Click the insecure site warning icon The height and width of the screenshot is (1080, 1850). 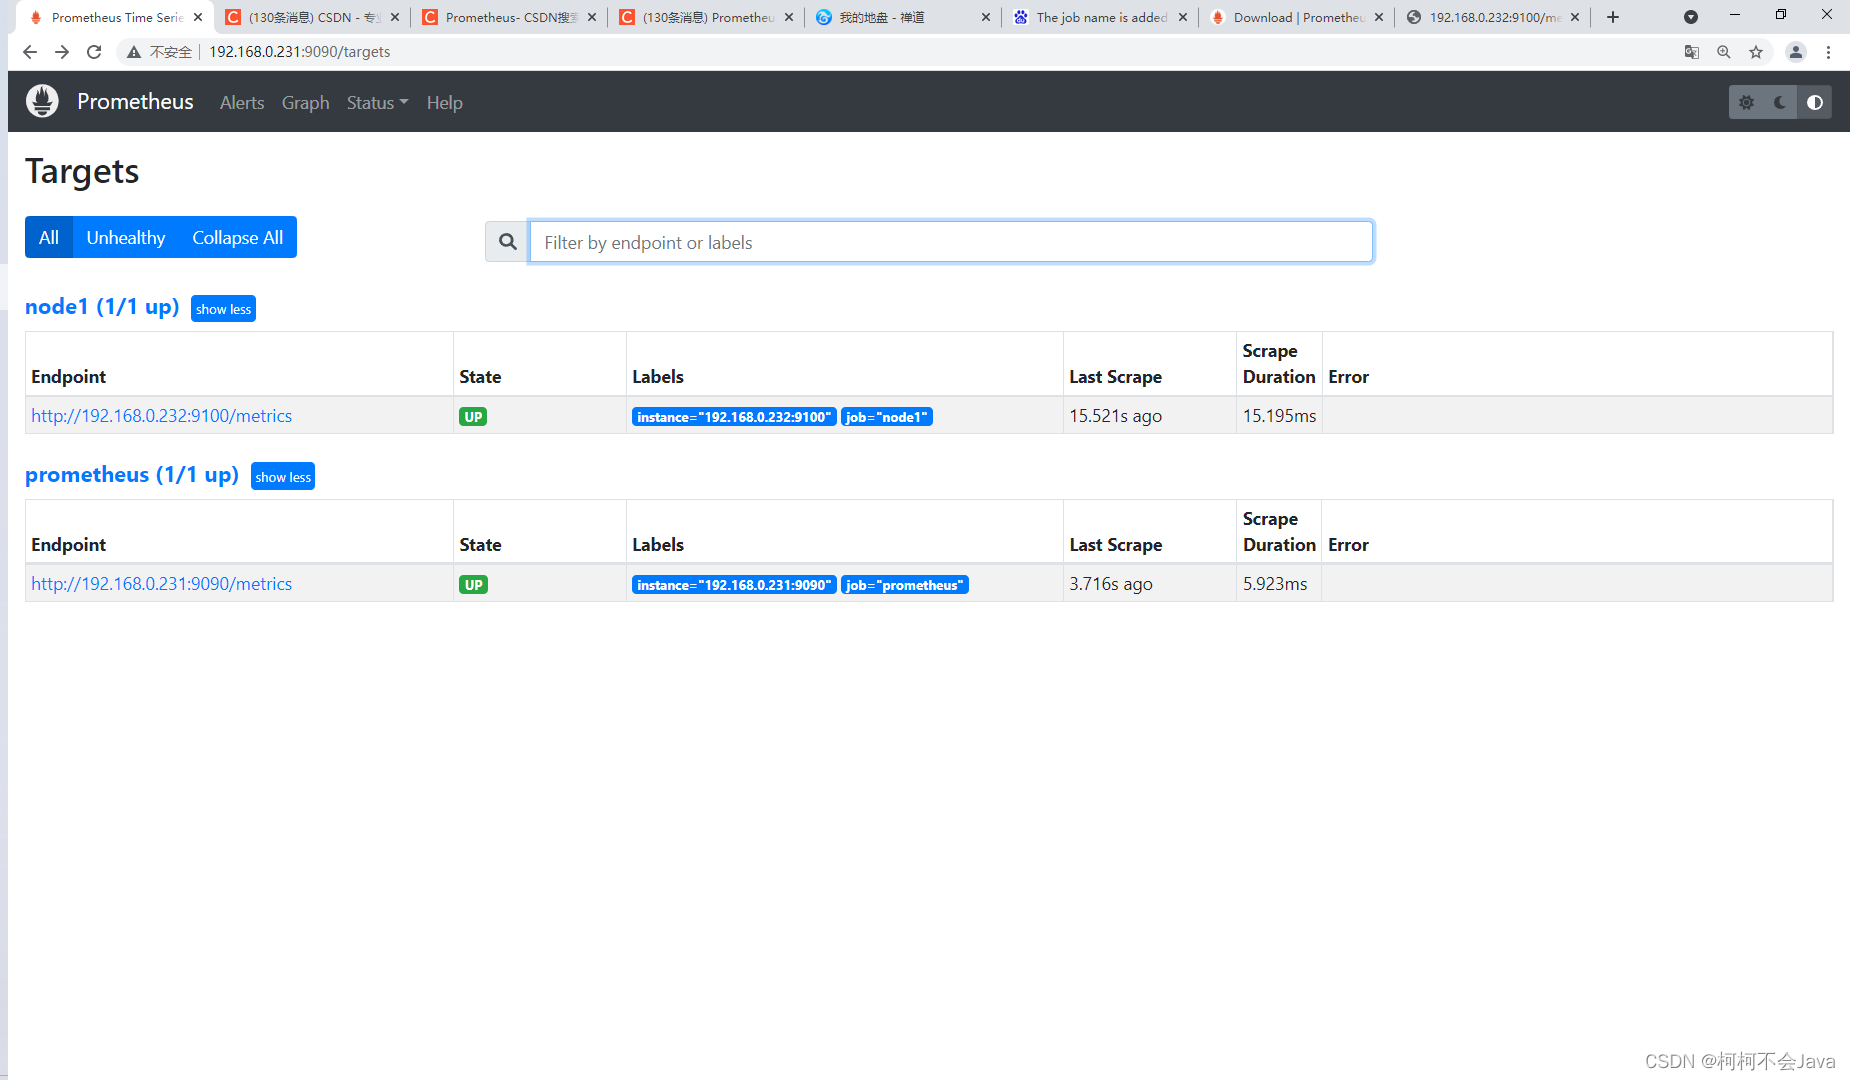tap(134, 52)
